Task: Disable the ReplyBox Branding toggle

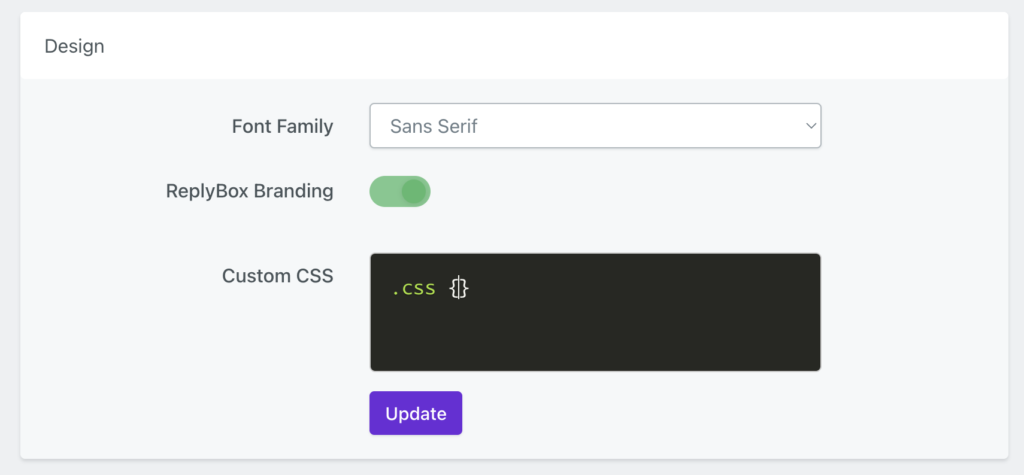Action: [400, 191]
